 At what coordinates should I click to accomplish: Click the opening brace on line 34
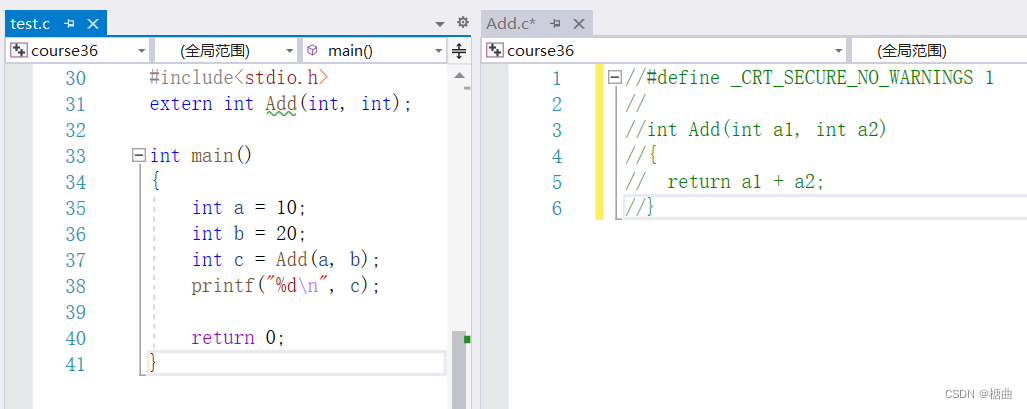155,182
